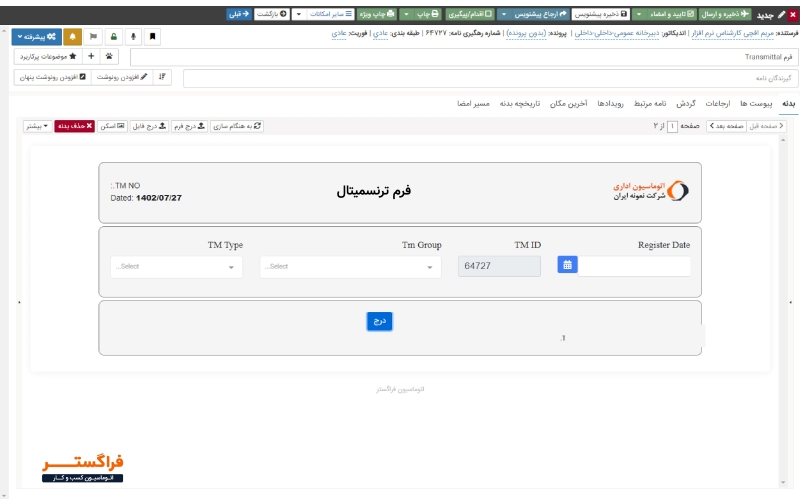Click sender link مریم افچی

[x=732, y=33]
